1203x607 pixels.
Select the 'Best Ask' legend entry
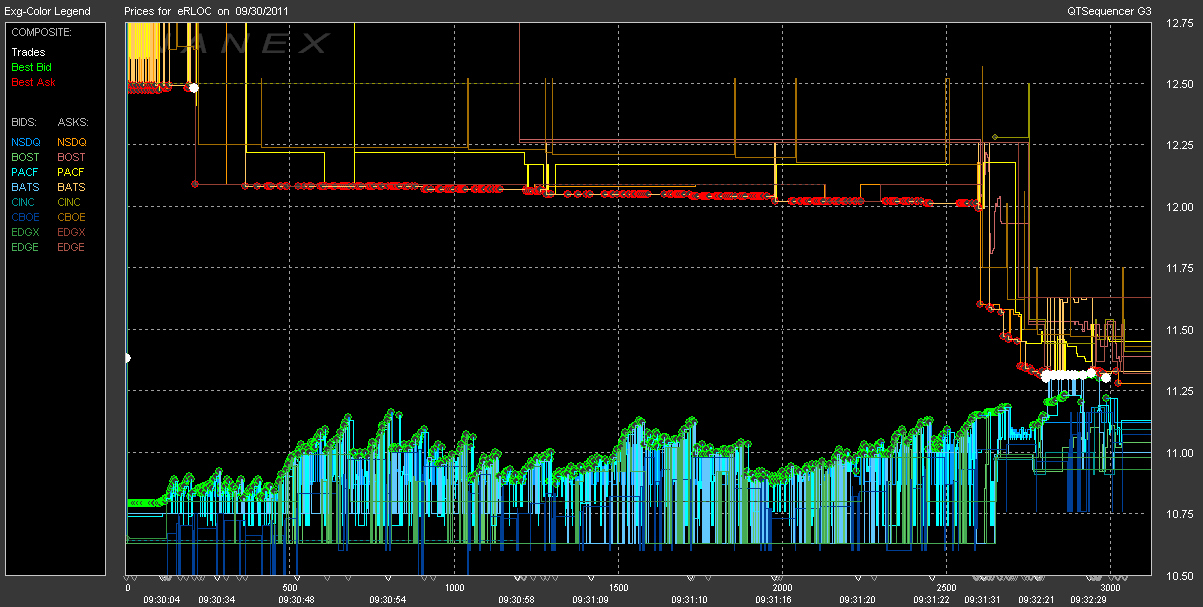[33, 82]
